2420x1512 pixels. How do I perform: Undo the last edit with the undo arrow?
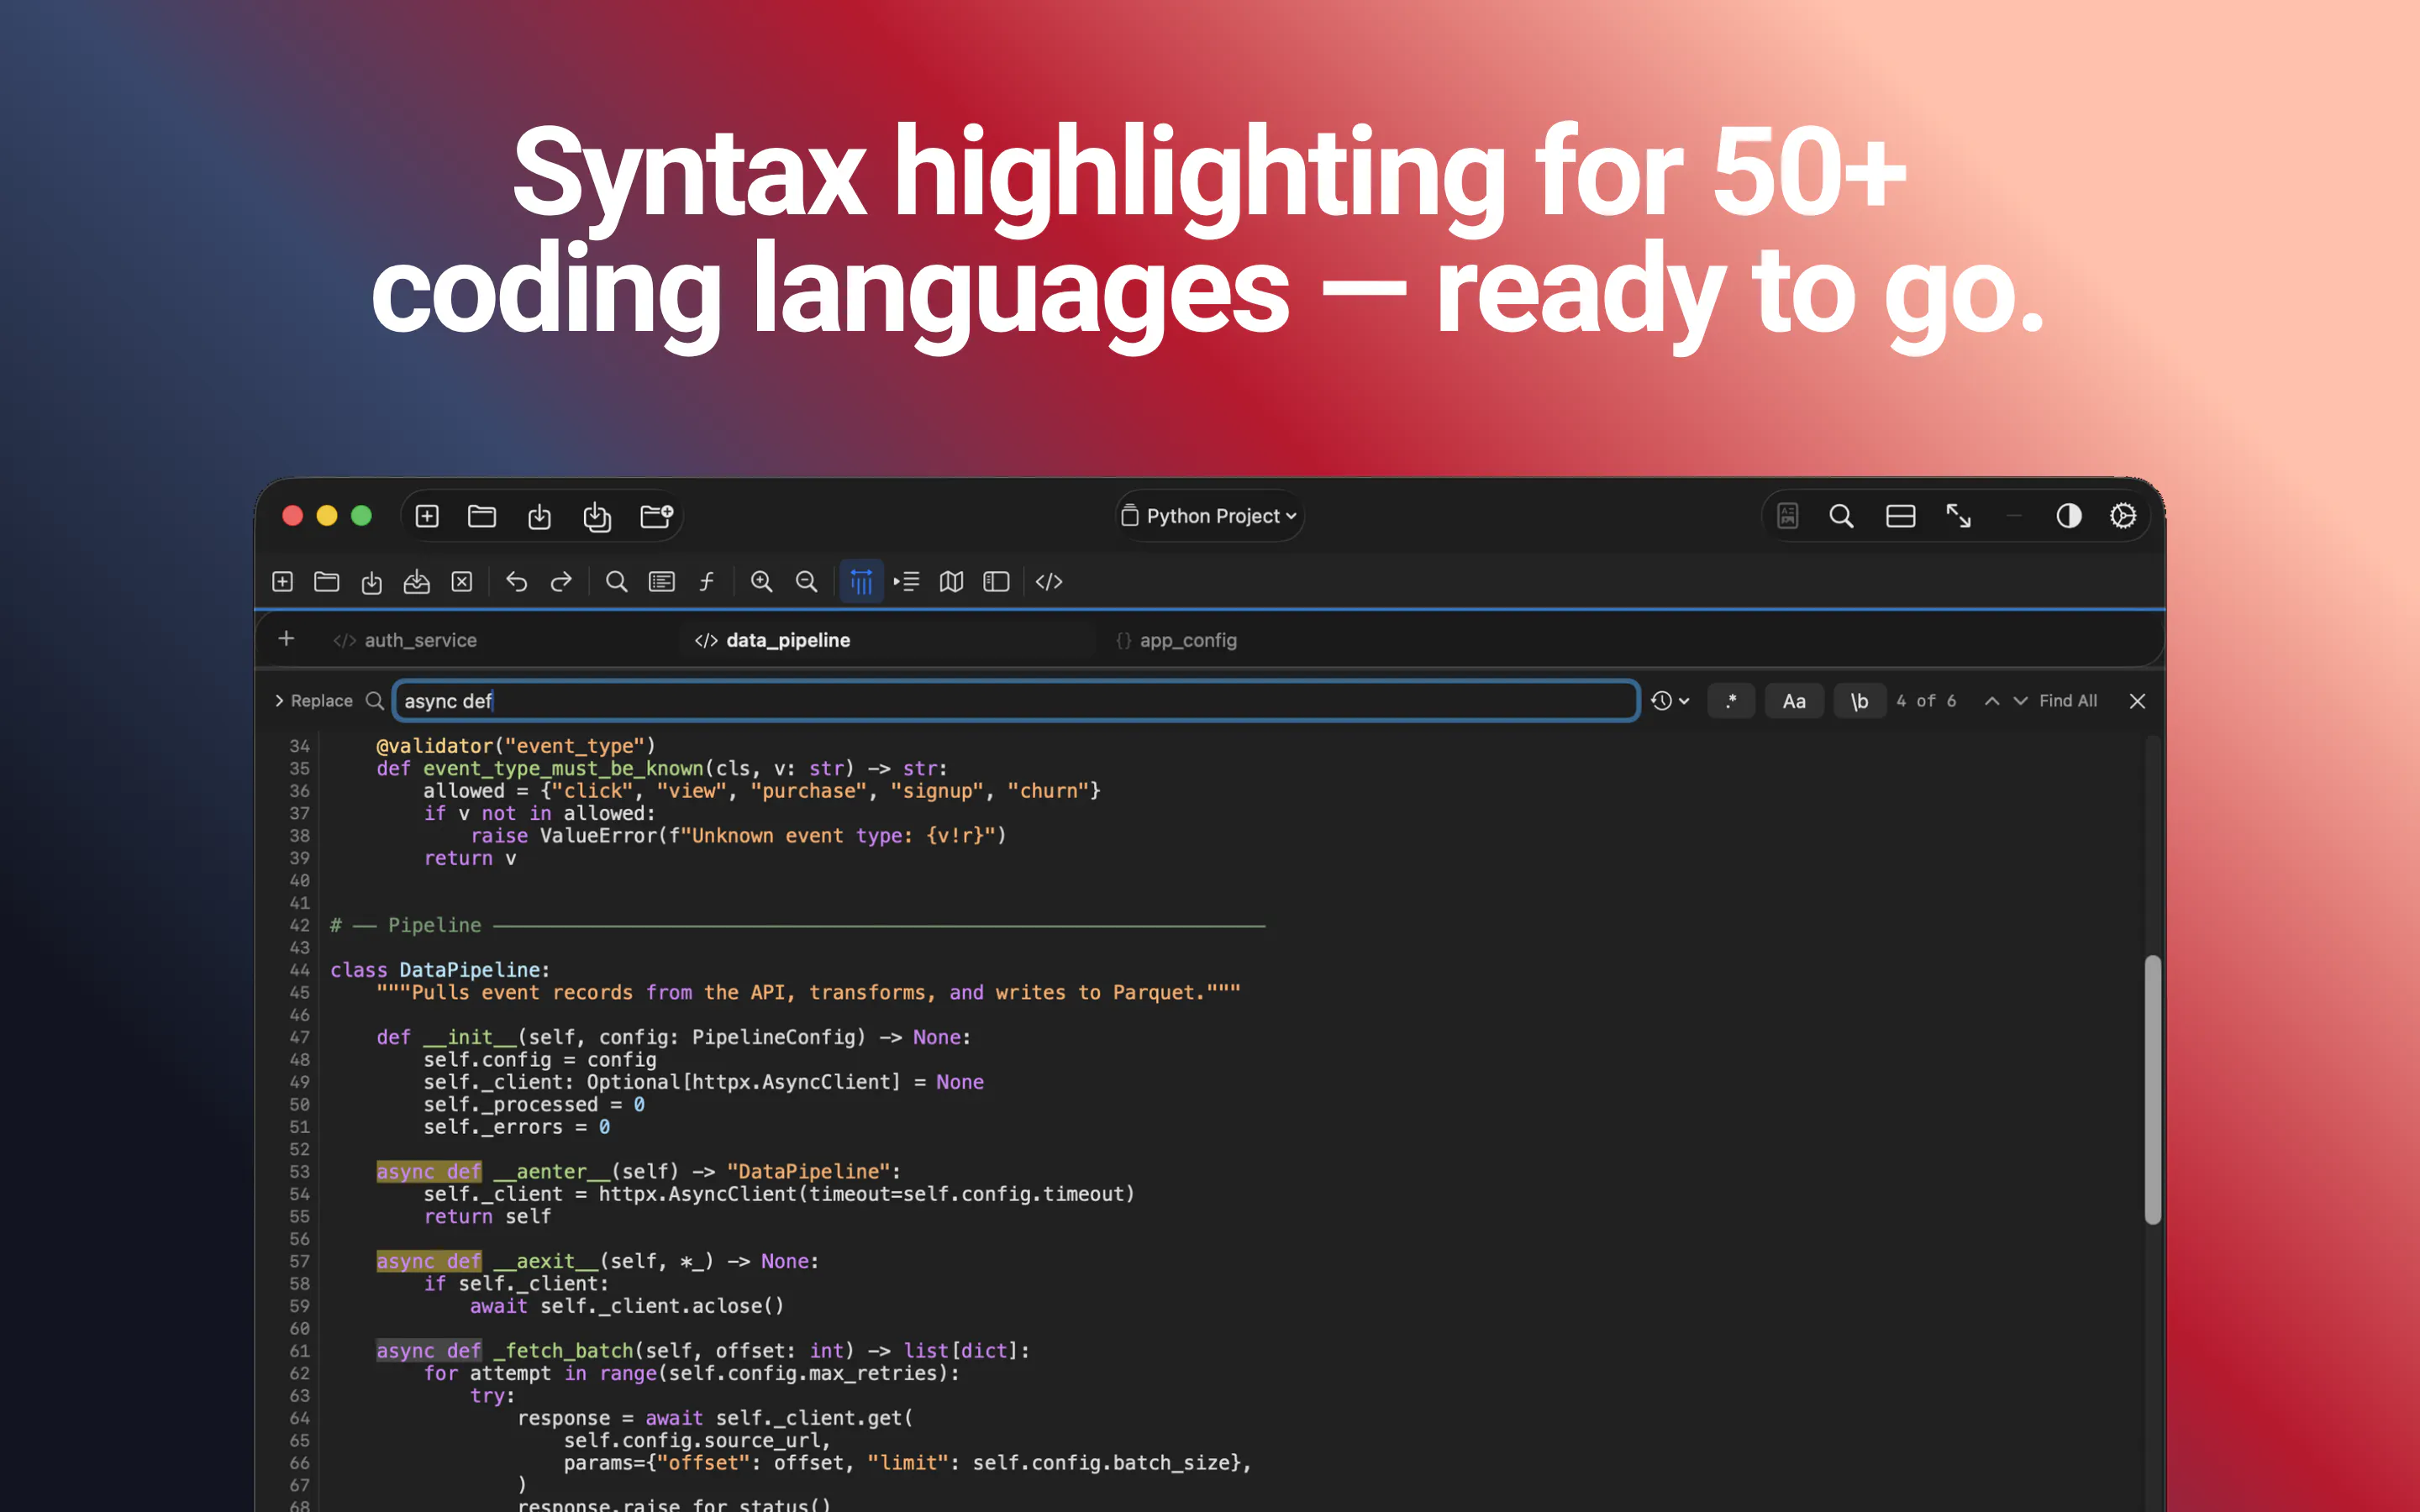(x=516, y=581)
